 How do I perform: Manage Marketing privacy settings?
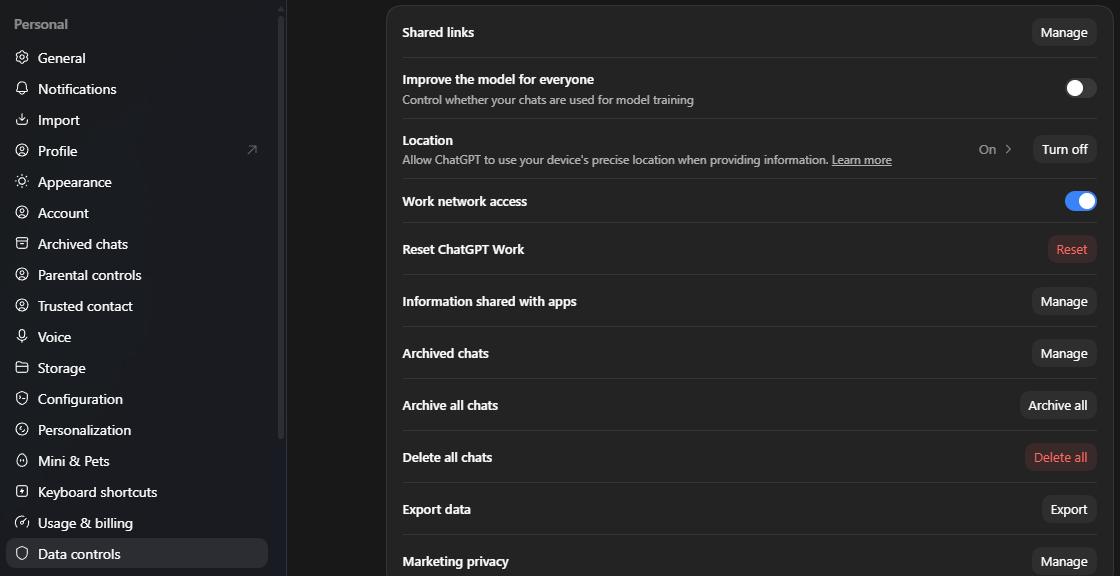(1064, 562)
